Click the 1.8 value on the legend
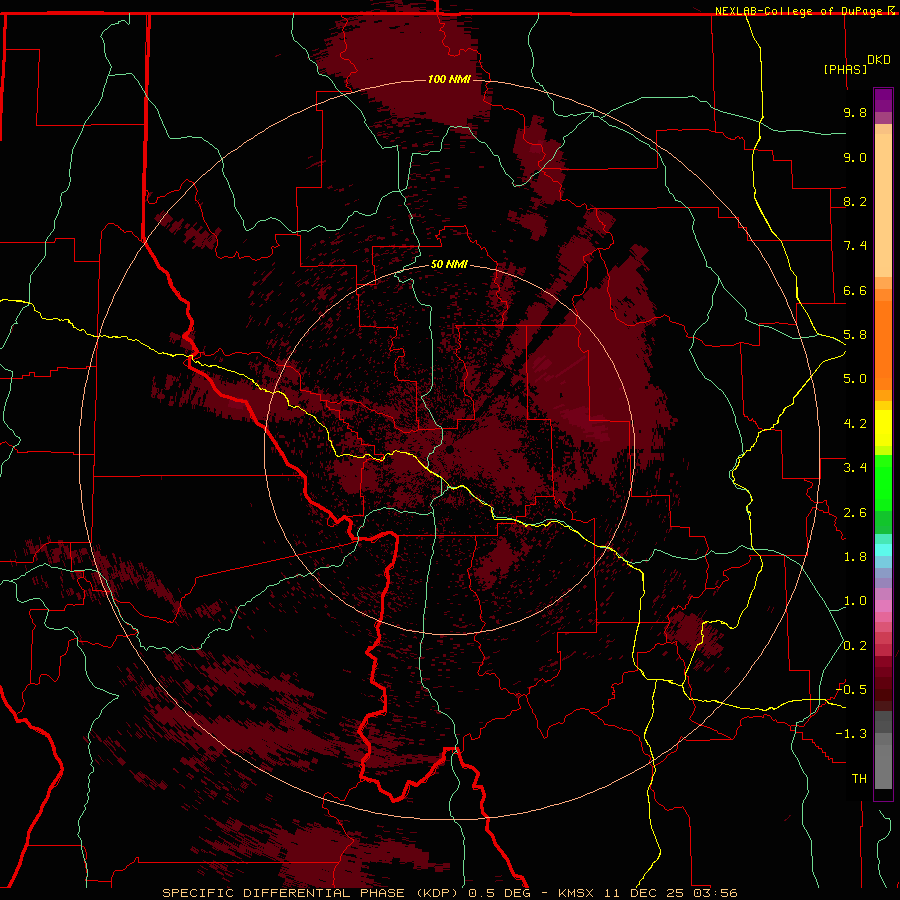The width and height of the screenshot is (900, 900). click(855, 557)
